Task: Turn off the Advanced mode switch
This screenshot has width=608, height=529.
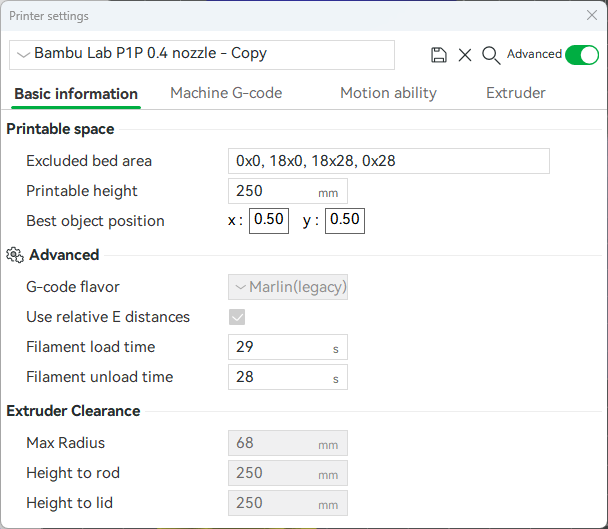Action: click(582, 55)
